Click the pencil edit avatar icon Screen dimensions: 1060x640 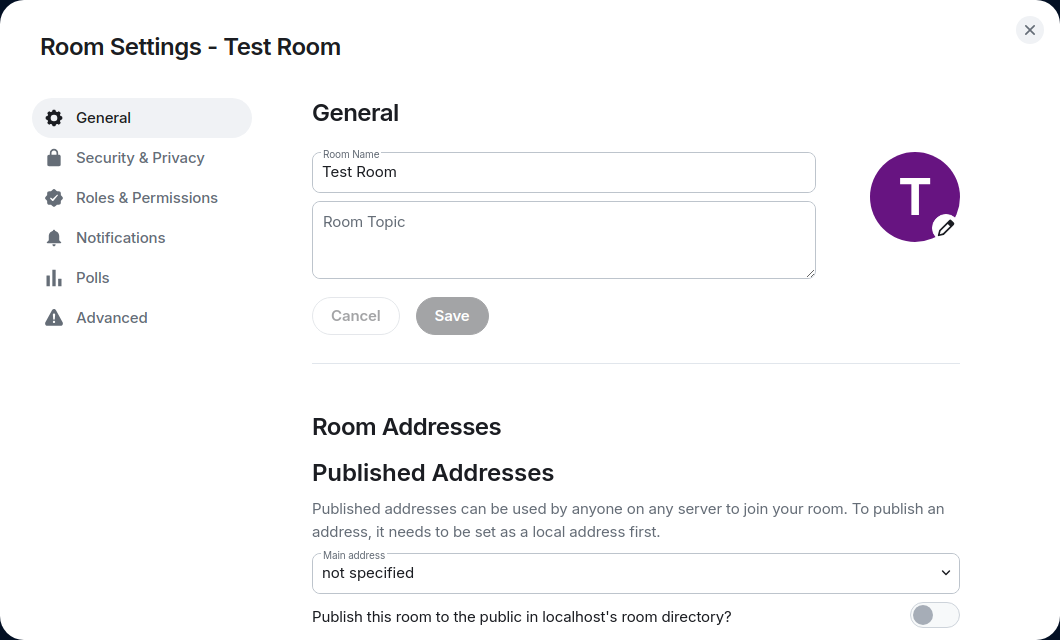(945, 228)
